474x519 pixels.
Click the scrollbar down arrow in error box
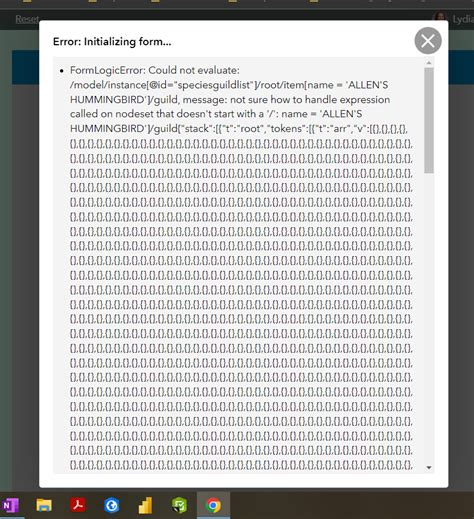[x=429, y=468]
